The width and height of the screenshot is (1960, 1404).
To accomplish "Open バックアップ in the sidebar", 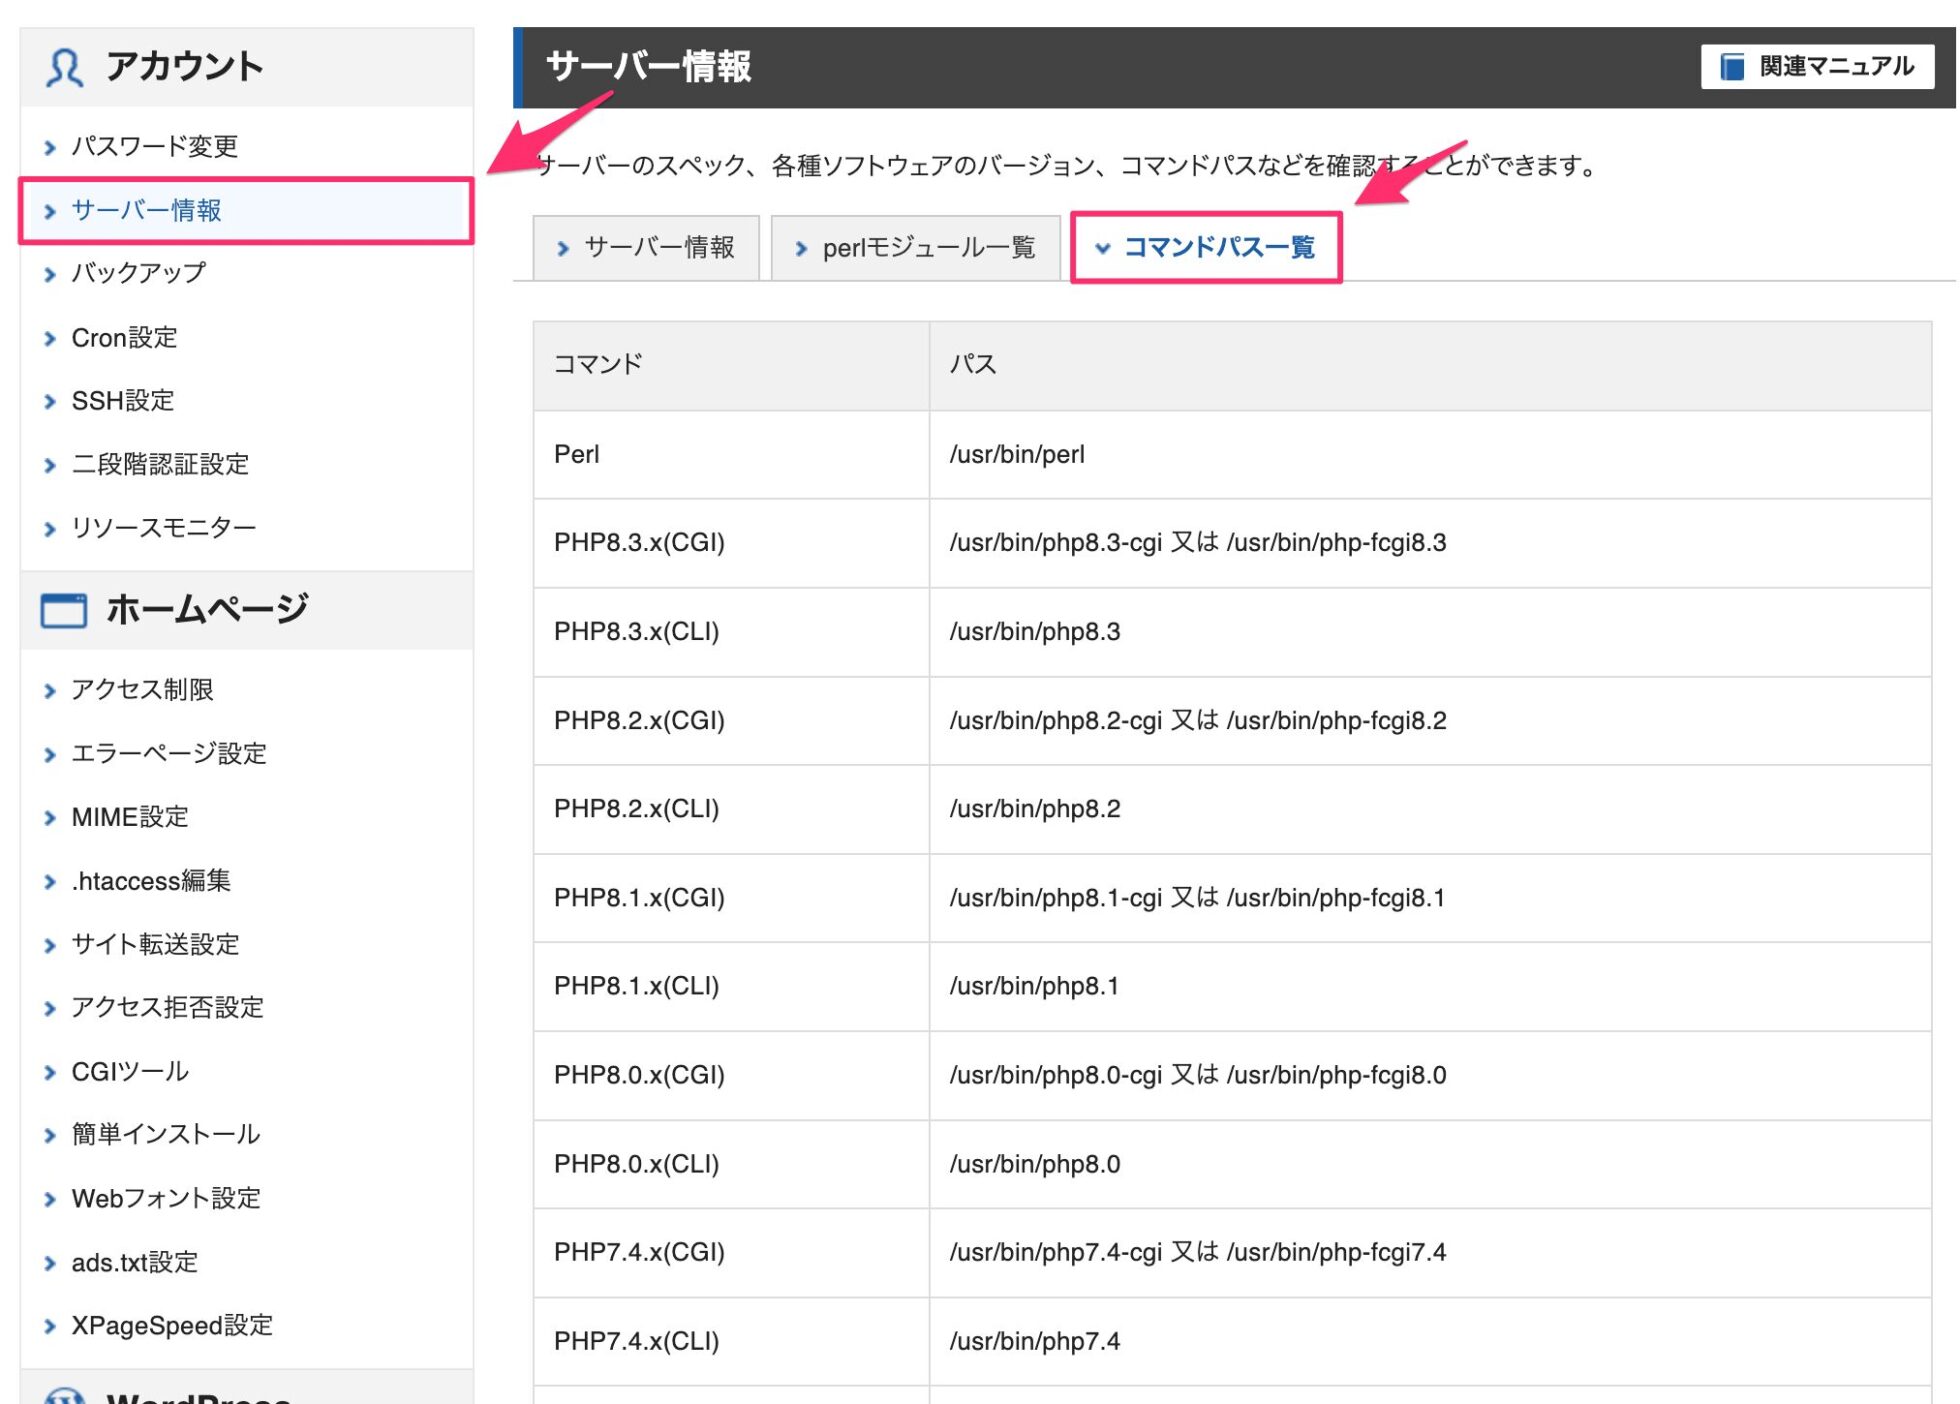I will pyautogui.click(x=138, y=273).
